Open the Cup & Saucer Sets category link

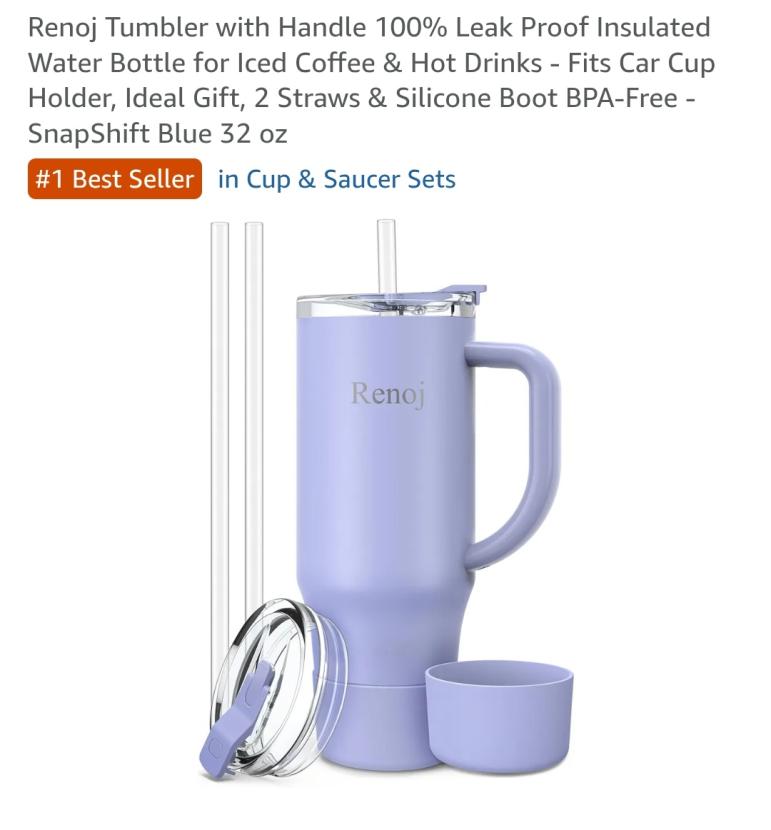tap(337, 179)
